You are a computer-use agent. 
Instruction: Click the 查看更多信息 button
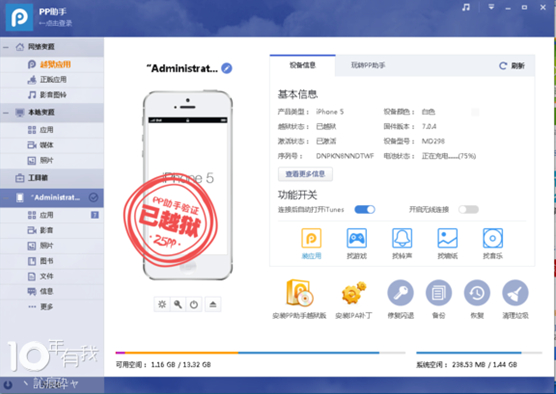click(305, 174)
